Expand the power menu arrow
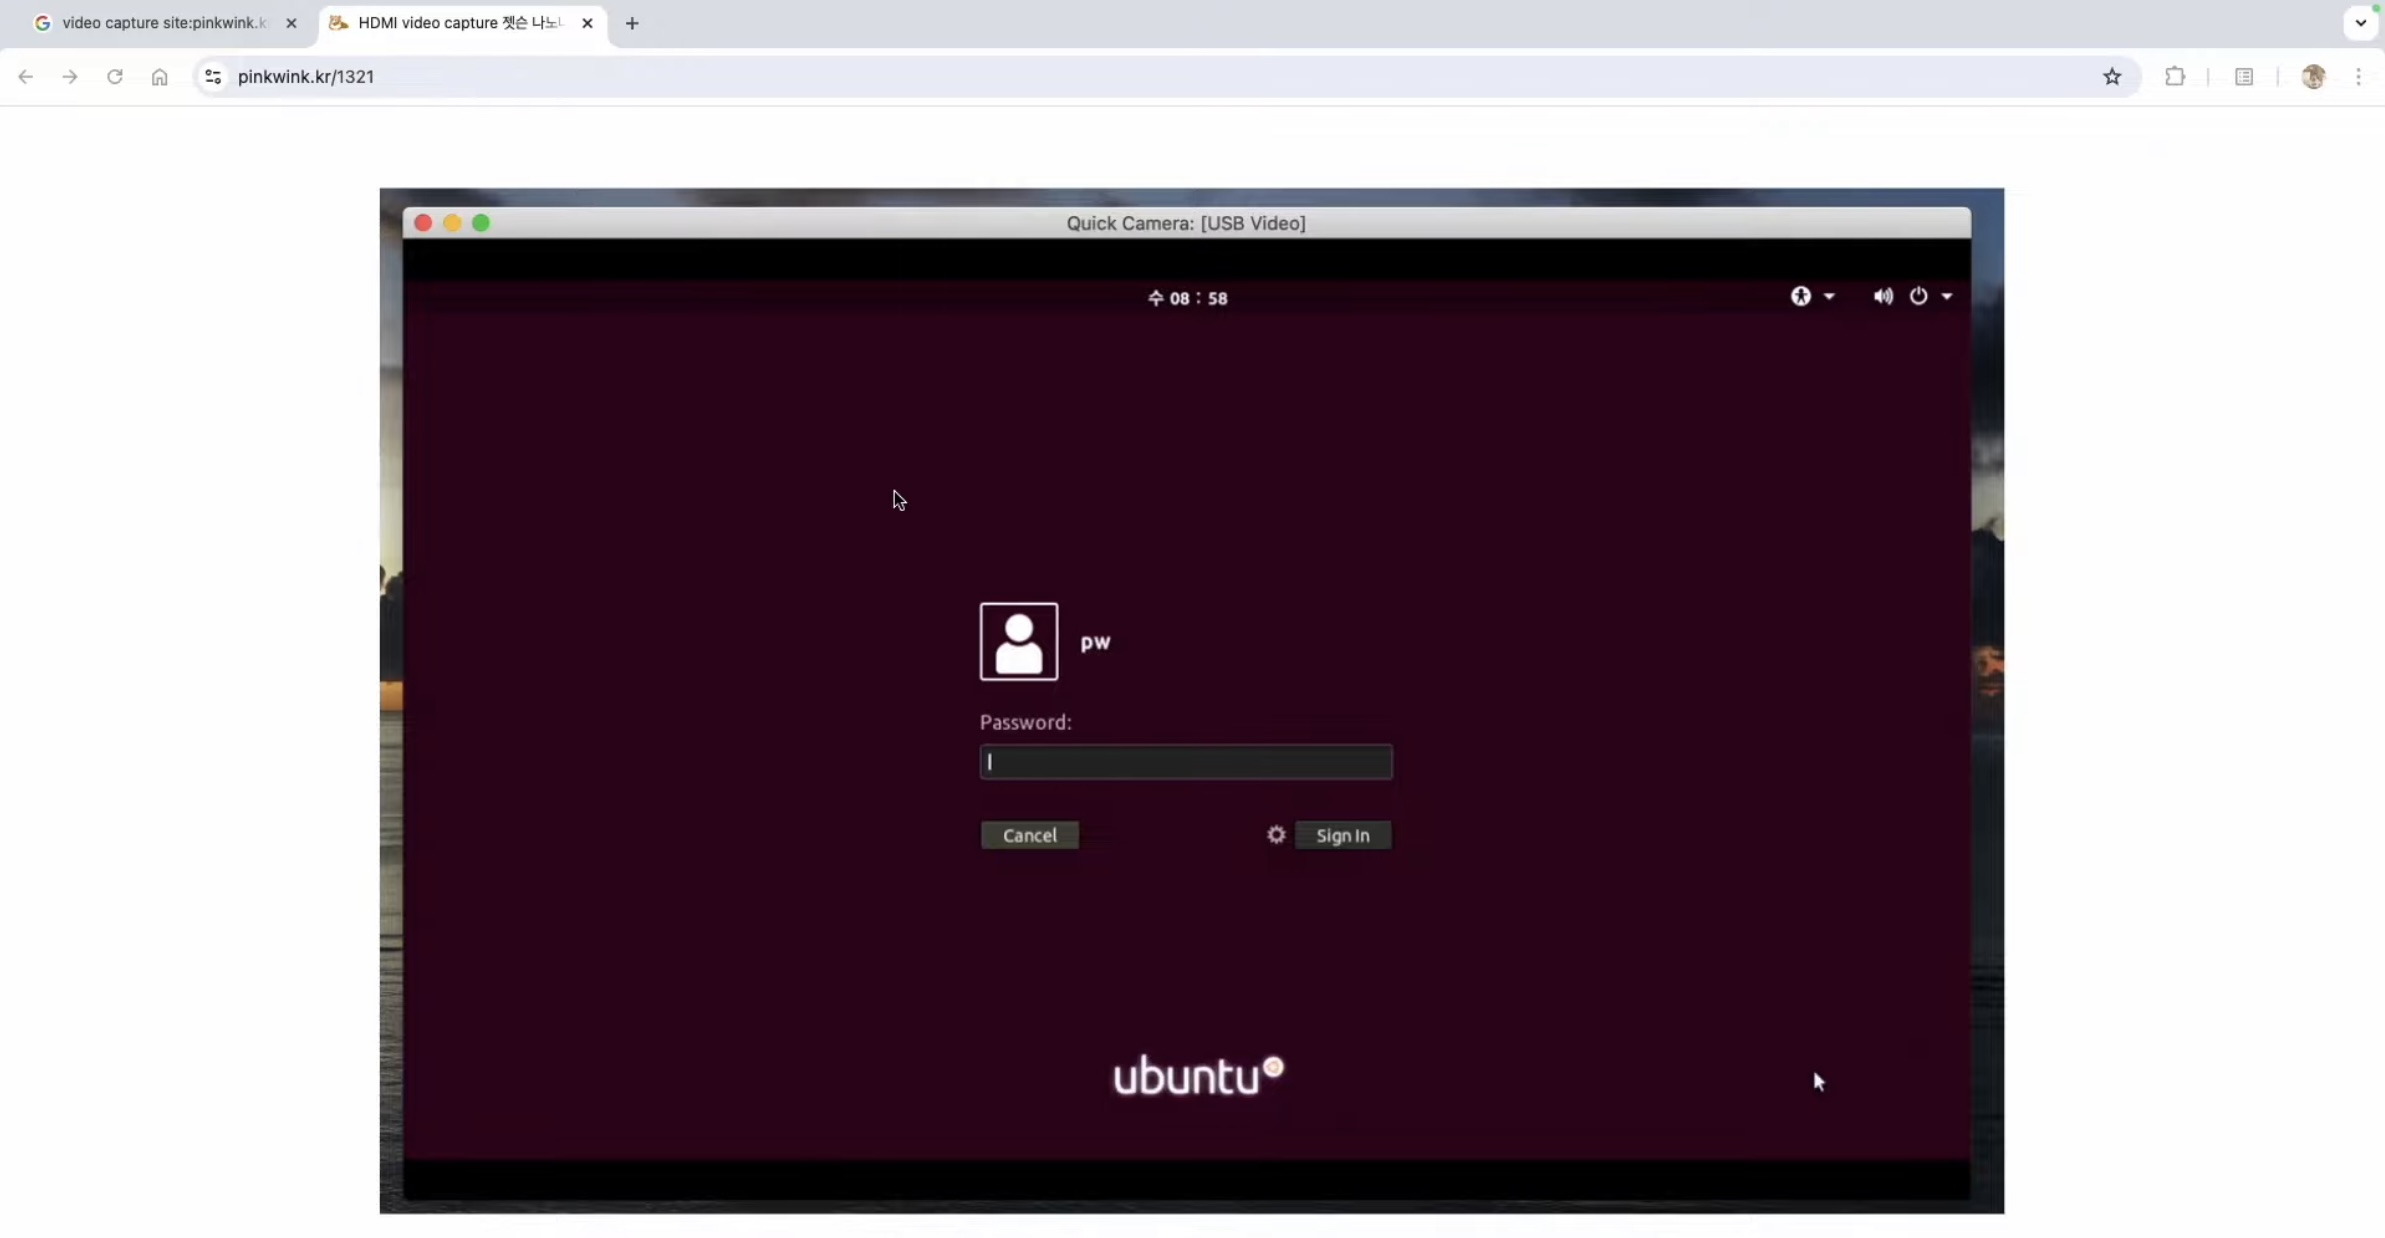 click(1947, 296)
